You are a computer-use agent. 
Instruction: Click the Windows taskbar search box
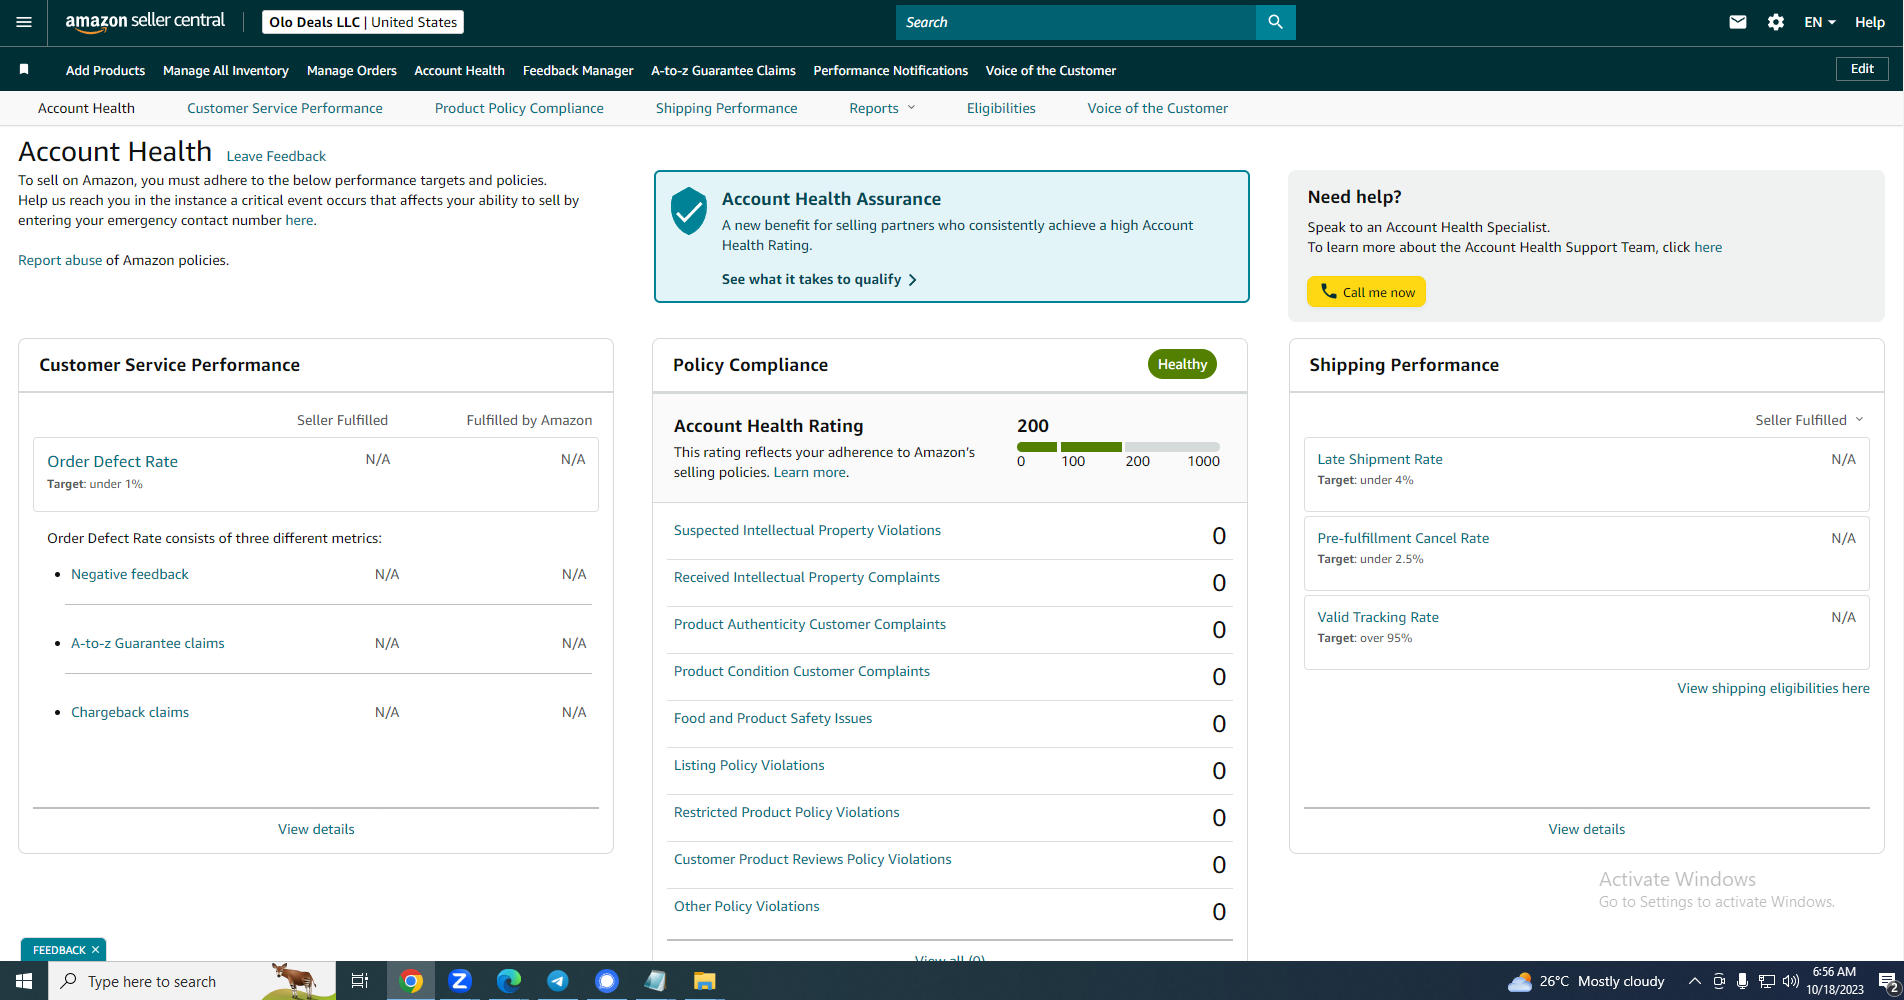pyautogui.click(x=192, y=981)
